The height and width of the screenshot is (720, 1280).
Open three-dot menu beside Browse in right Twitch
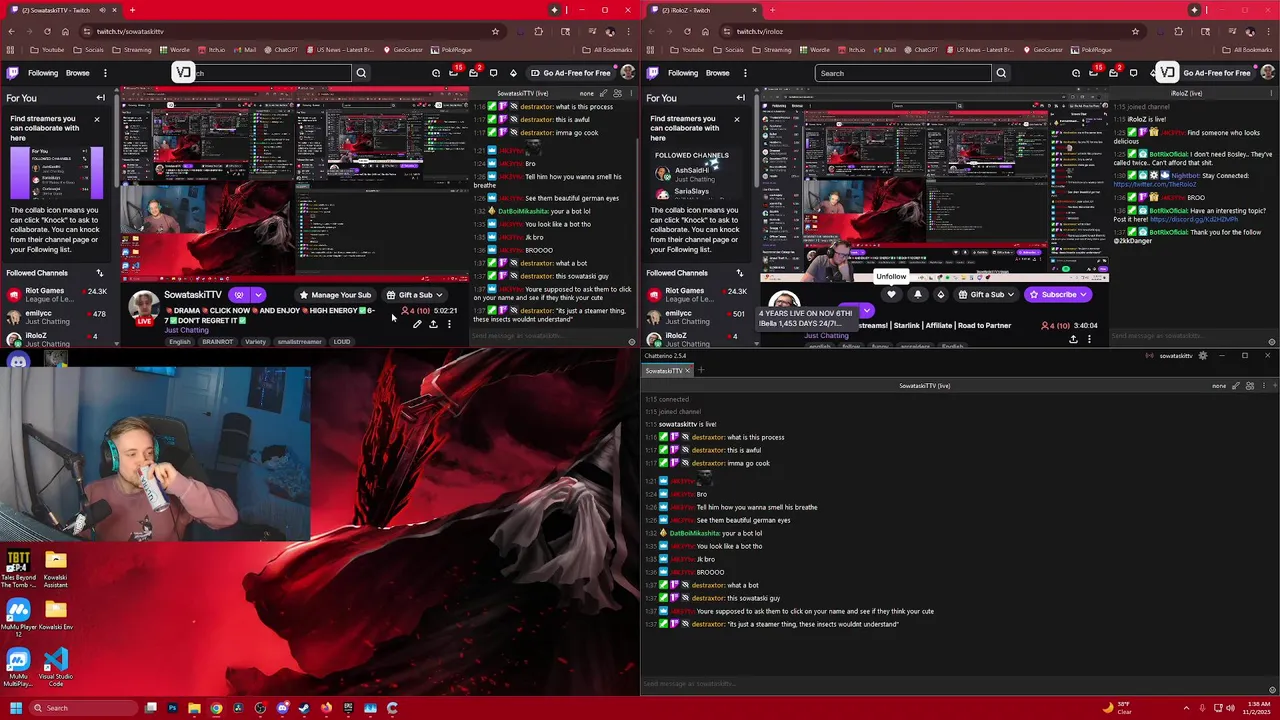(745, 73)
